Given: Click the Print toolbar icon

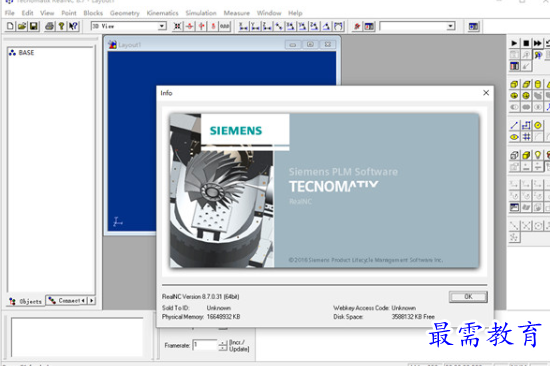Looking at the screenshot, I should pos(50,26).
